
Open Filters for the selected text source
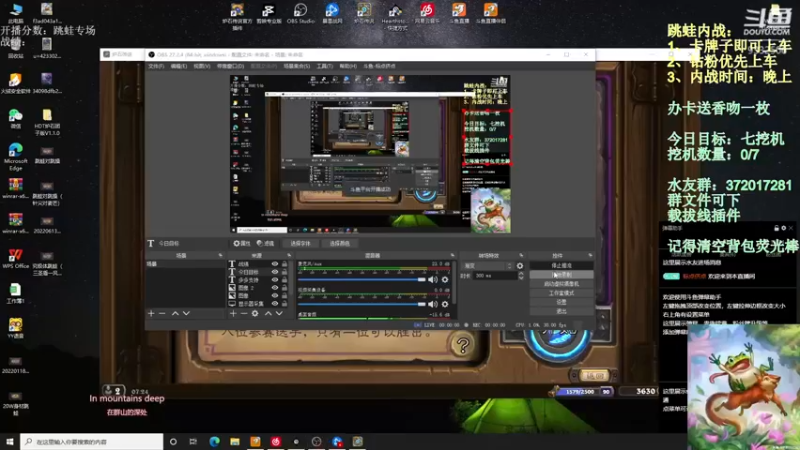[265, 243]
